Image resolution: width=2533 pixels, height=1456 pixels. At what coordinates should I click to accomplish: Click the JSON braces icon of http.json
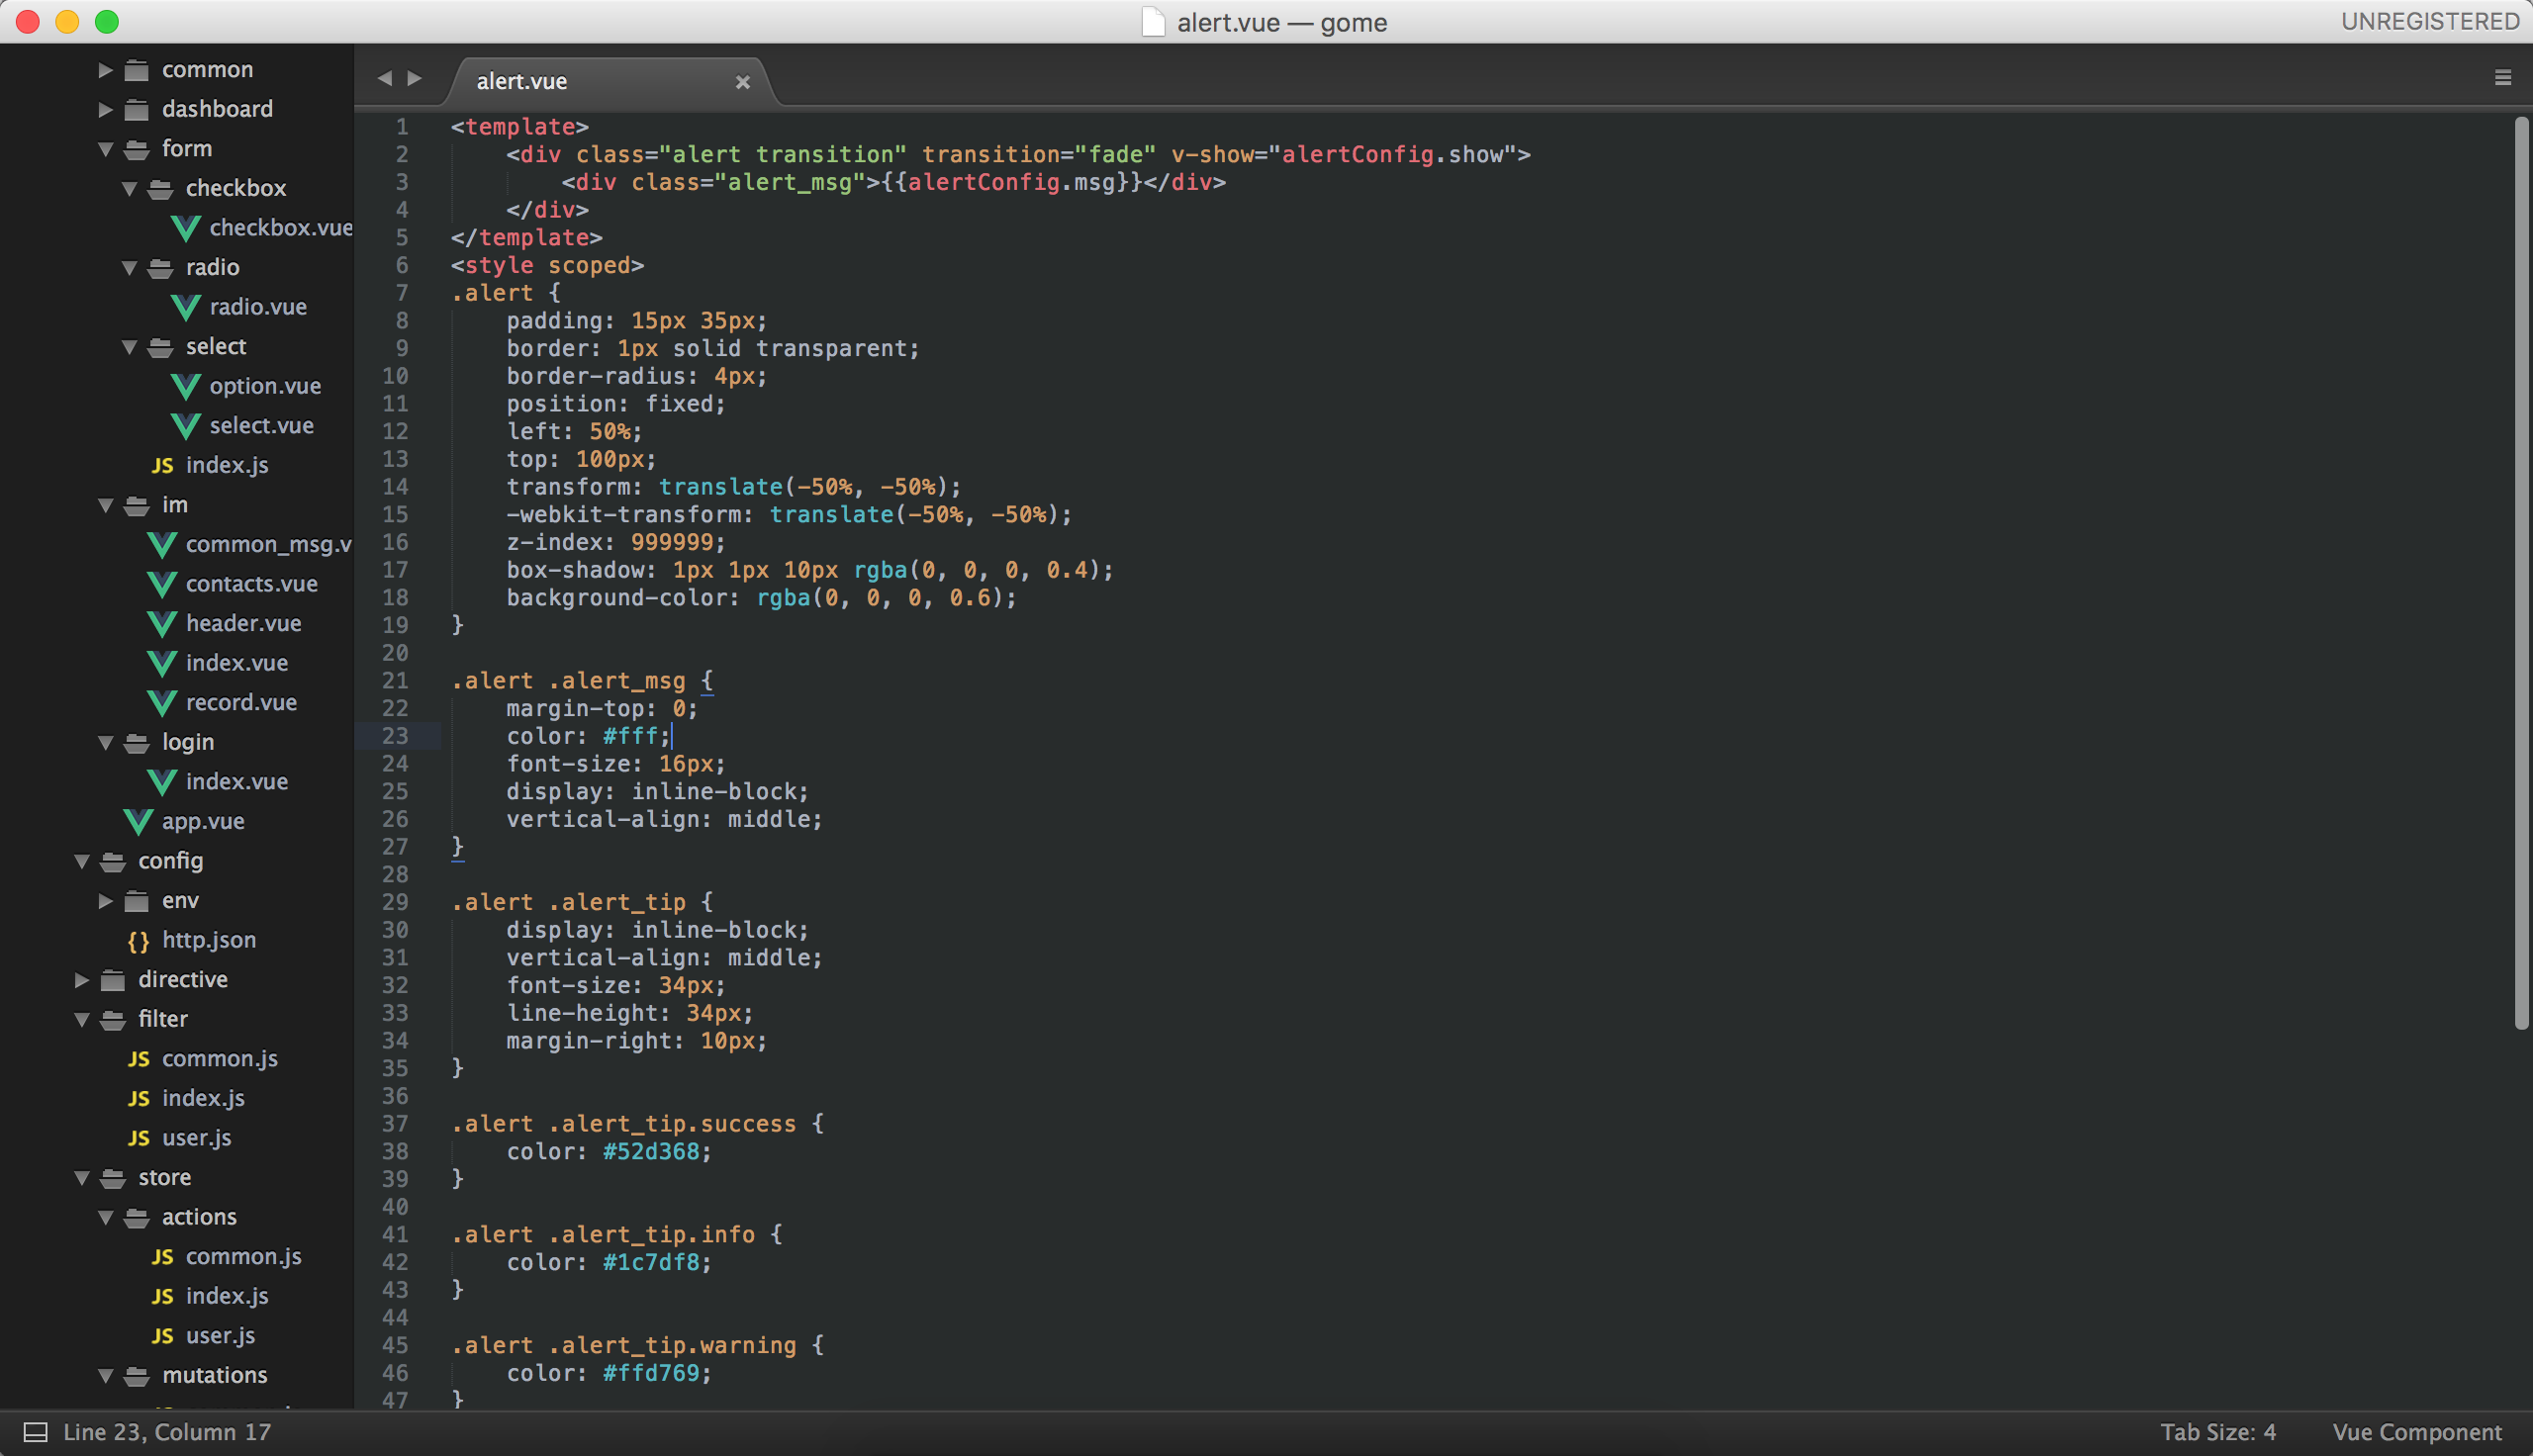click(x=138, y=941)
